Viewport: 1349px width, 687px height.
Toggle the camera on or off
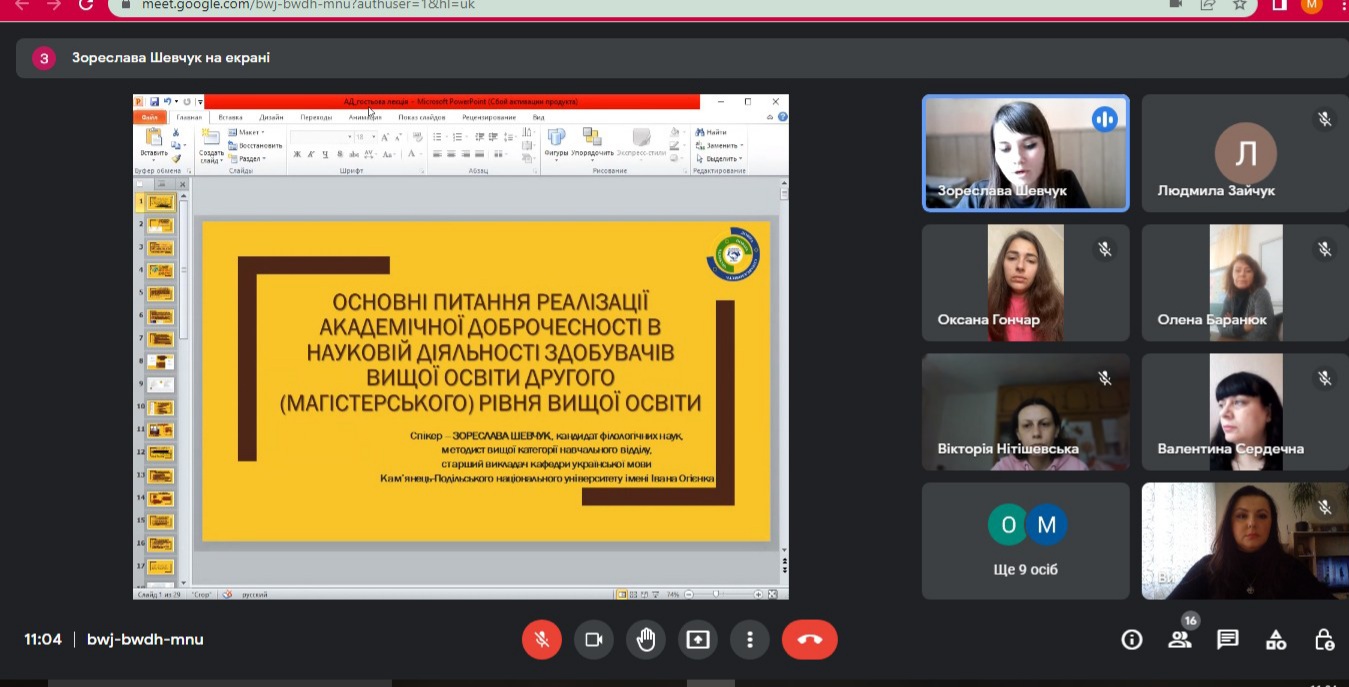(x=594, y=640)
